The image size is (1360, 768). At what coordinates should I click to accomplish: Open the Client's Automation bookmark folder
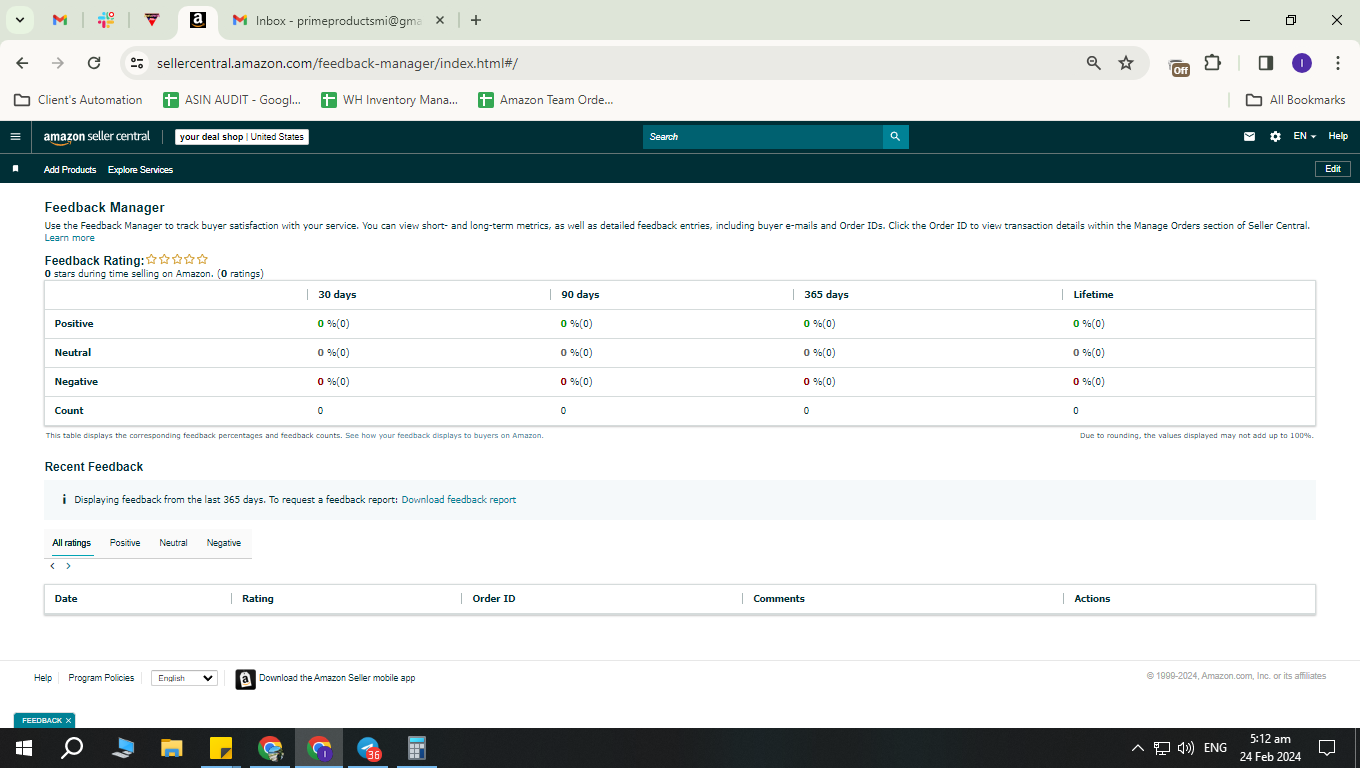[x=78, y=100]
